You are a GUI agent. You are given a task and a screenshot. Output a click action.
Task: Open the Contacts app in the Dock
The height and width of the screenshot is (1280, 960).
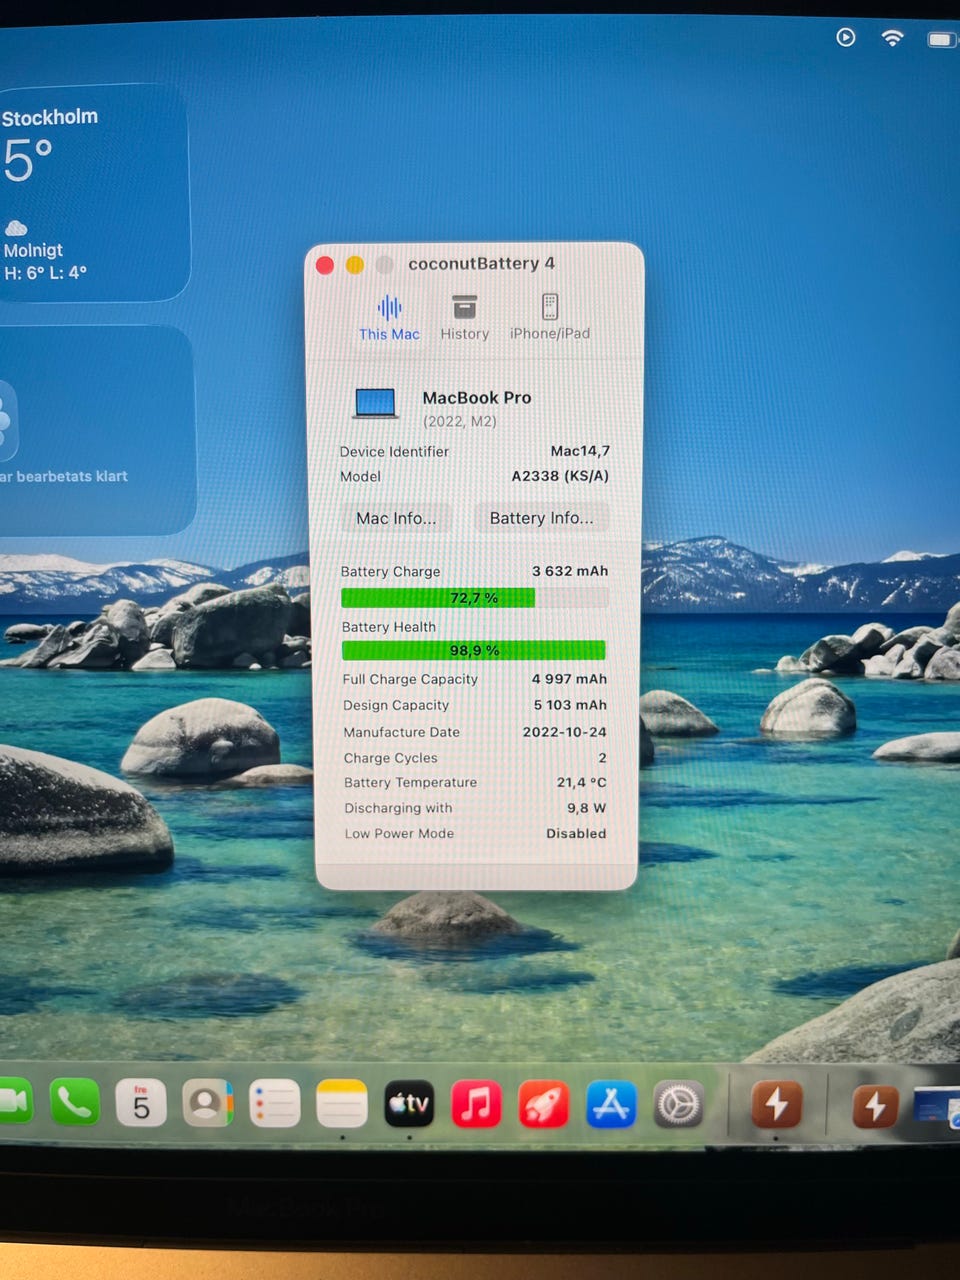tap(208, 1104)
